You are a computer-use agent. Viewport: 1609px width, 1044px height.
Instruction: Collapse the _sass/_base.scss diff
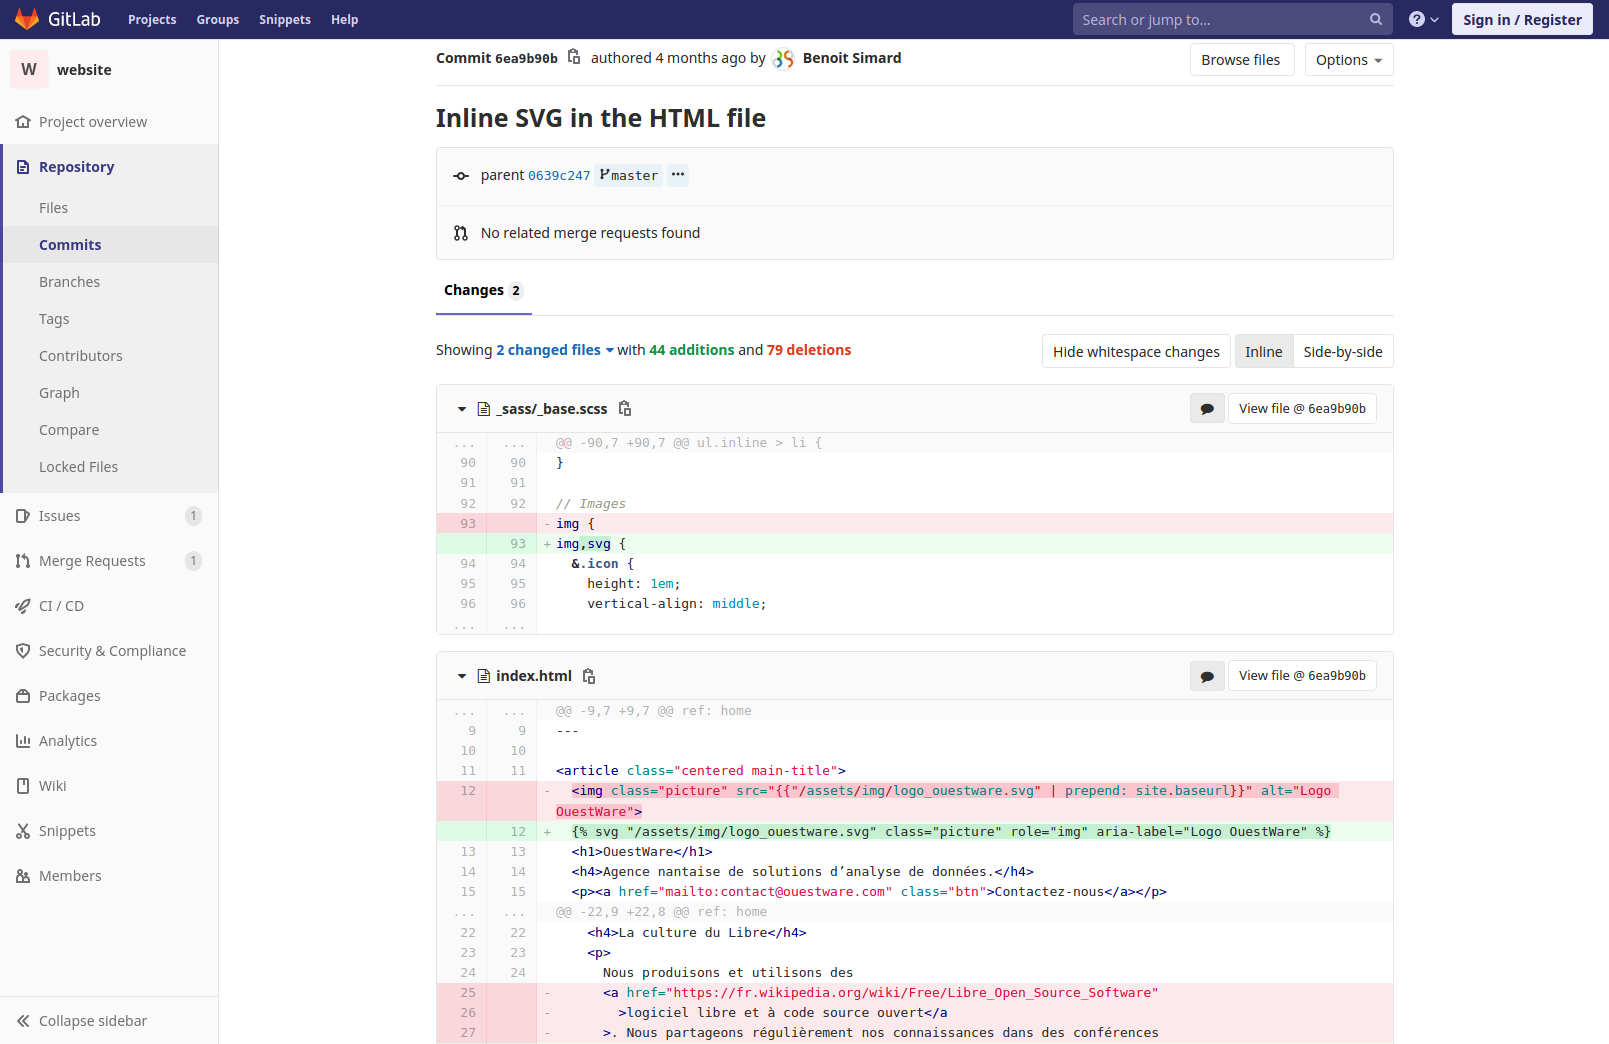pos(462,409)
